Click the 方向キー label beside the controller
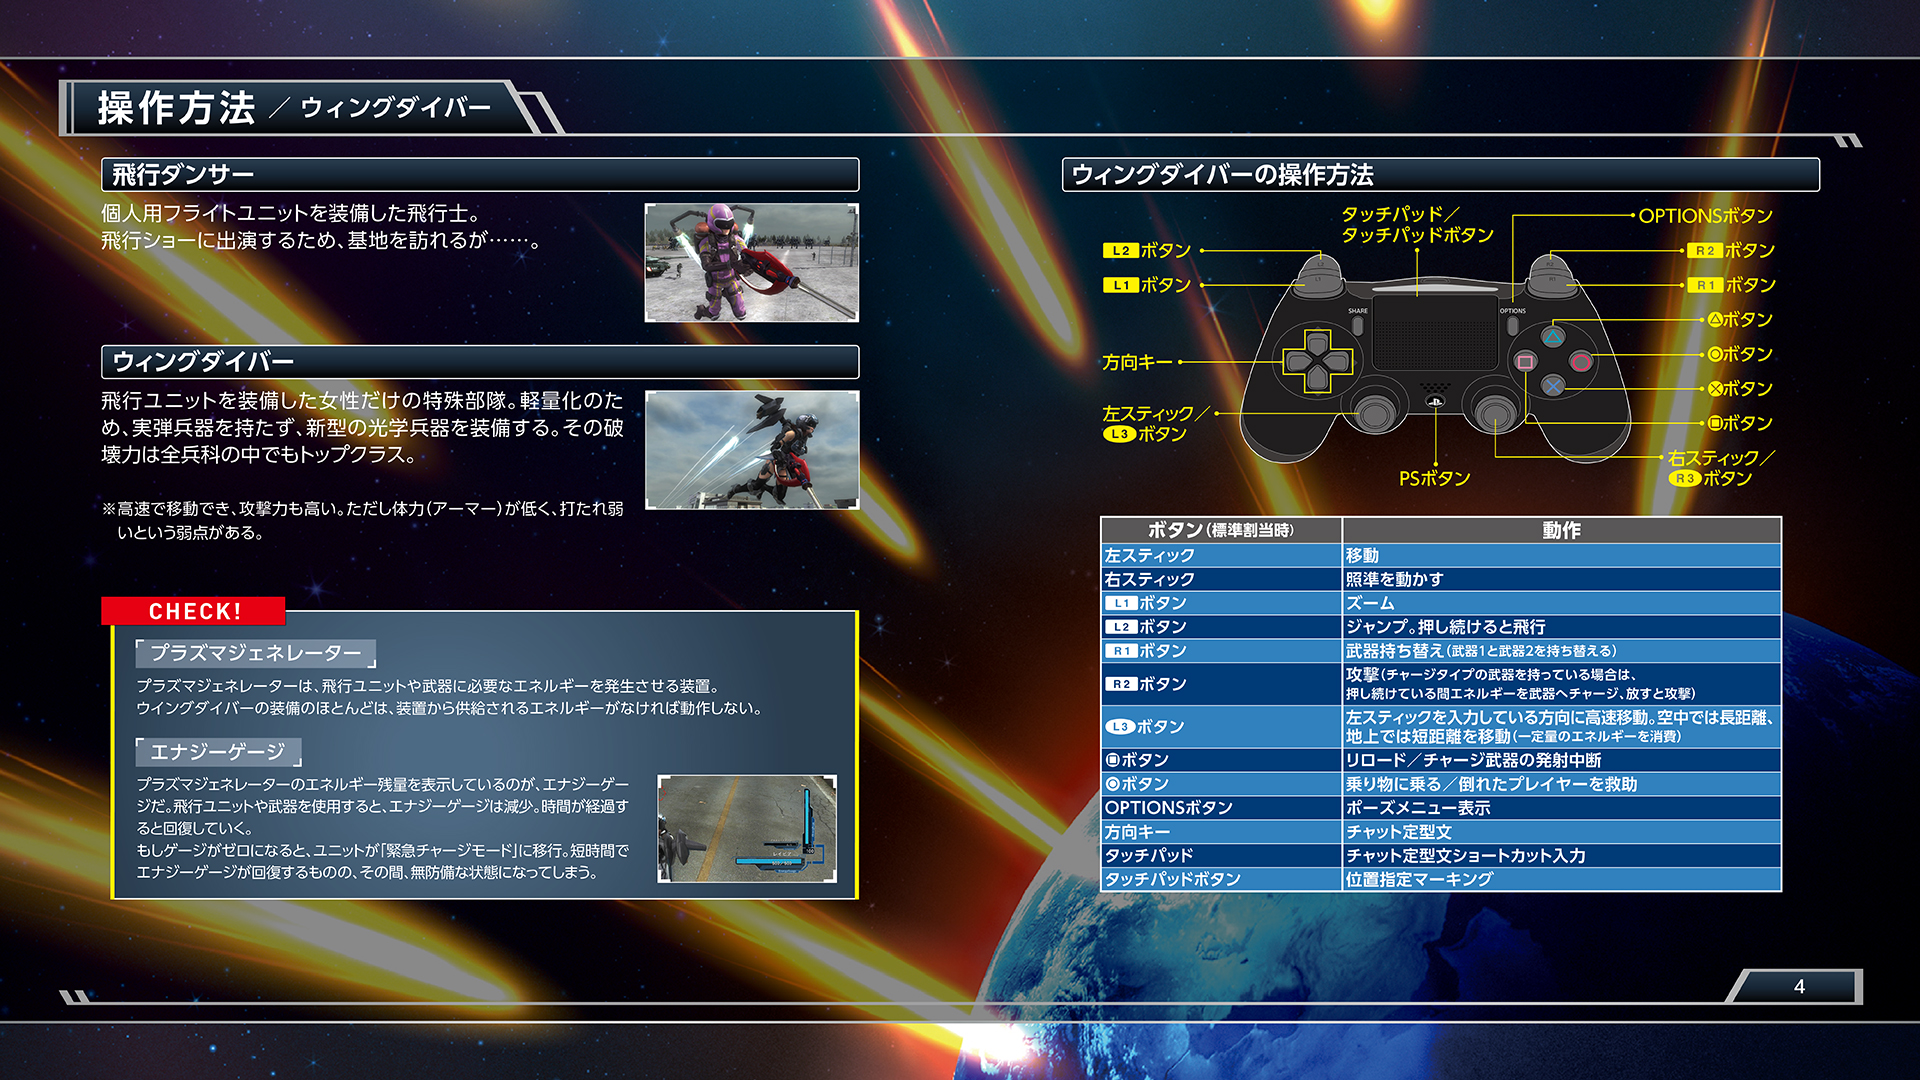The width and height of the screenshot is (1920, 1080). click(x=1137, y=362)
